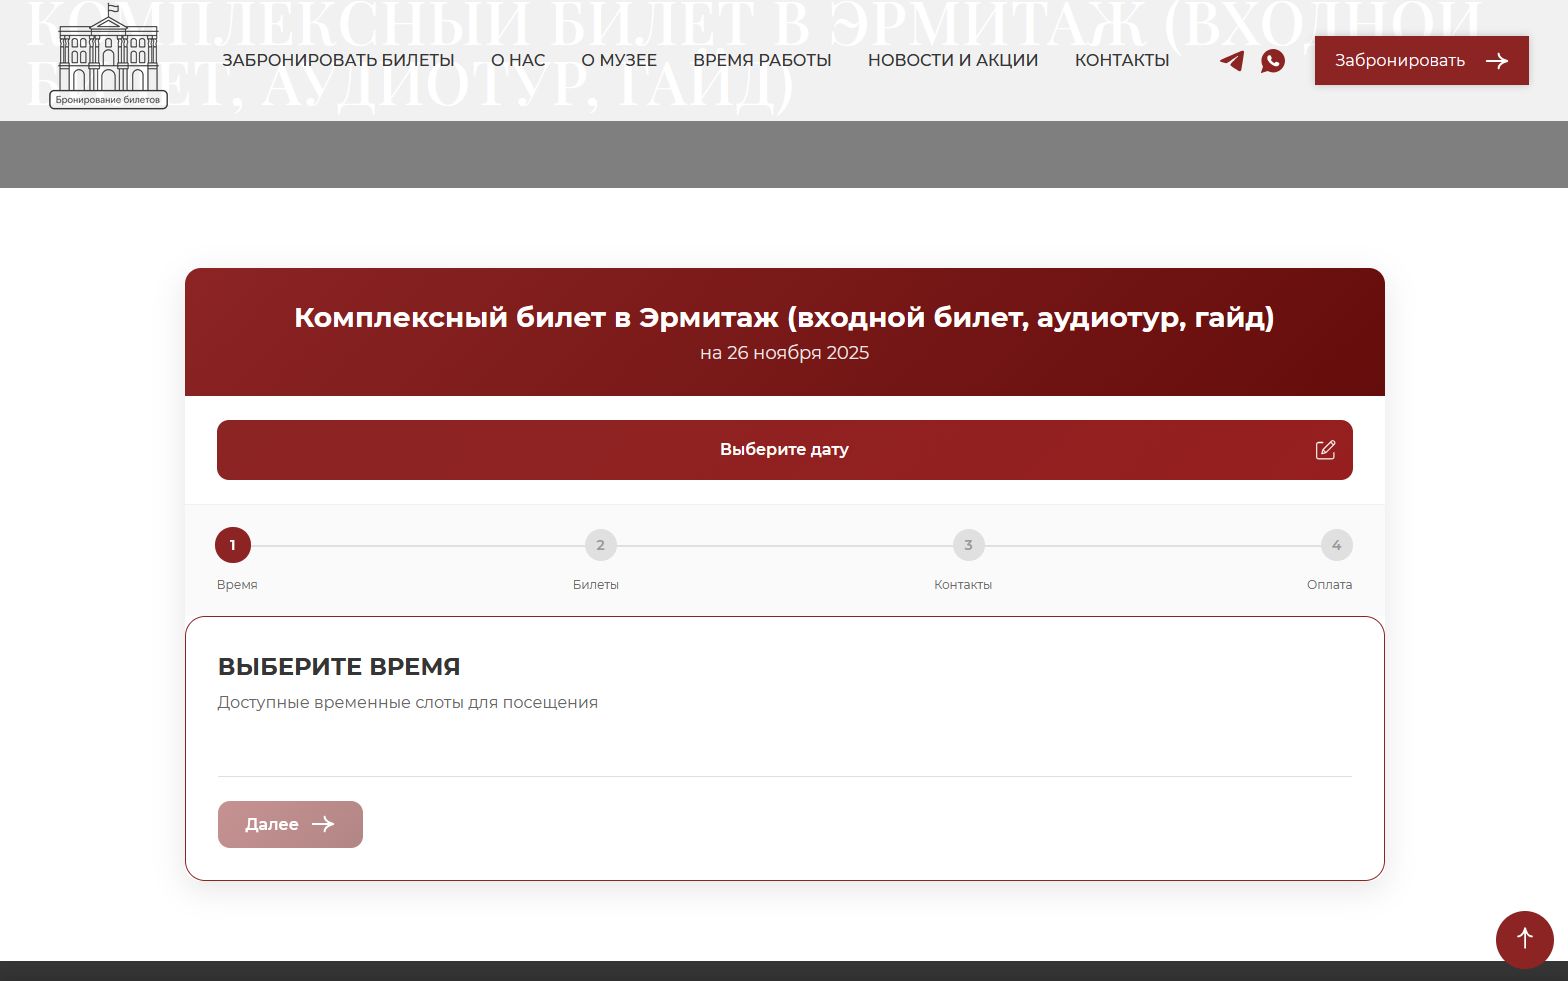Jump to step 3 Контакты
Screen dimensions: 1568x981
(968, 545)
